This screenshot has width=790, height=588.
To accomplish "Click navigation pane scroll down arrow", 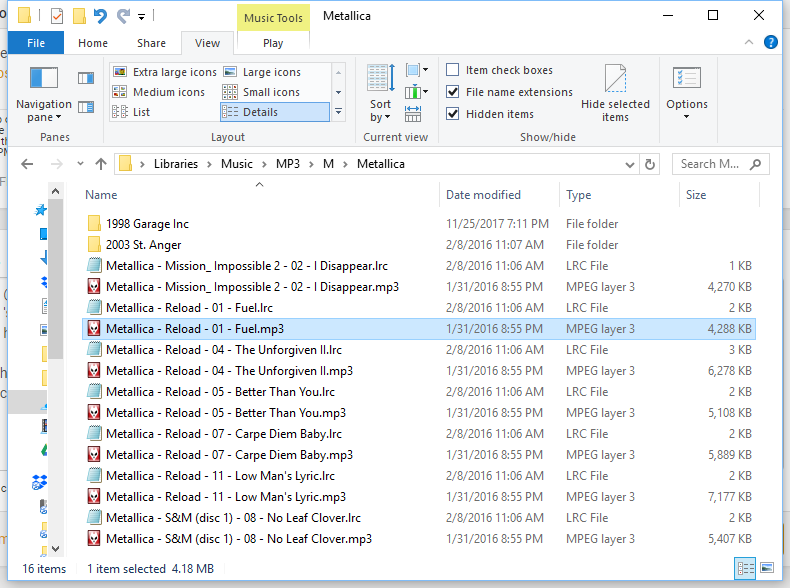I will 55,549.
